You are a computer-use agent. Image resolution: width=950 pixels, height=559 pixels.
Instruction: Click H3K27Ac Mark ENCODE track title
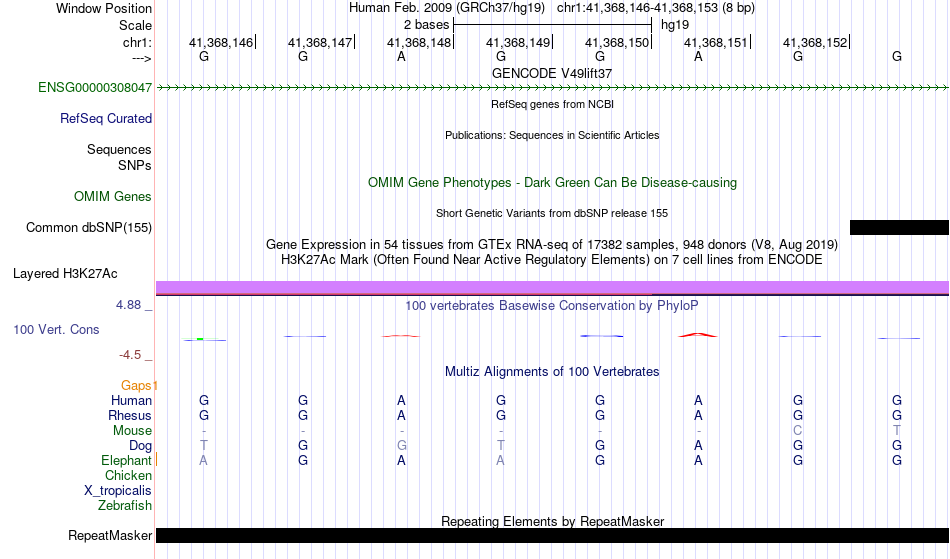(552, 259)
